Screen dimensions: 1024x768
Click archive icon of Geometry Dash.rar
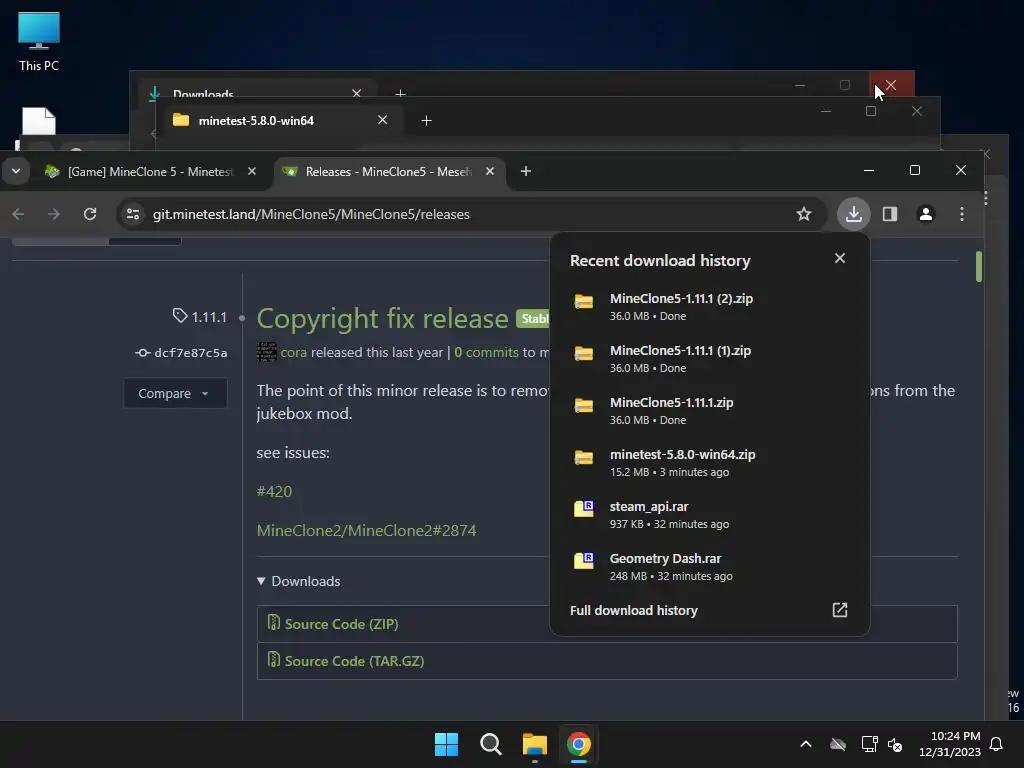[x=584, y=561]
